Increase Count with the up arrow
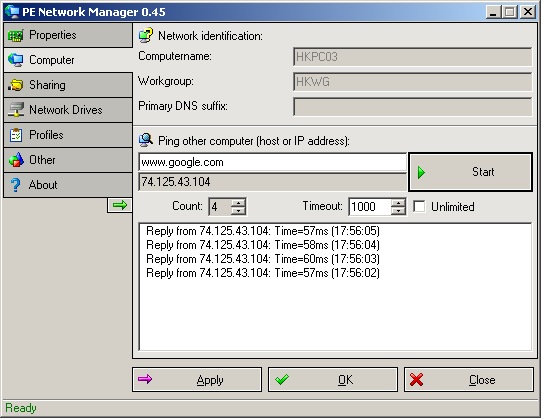541x418 pixels. pyautogui.click(x=238, y=203)
